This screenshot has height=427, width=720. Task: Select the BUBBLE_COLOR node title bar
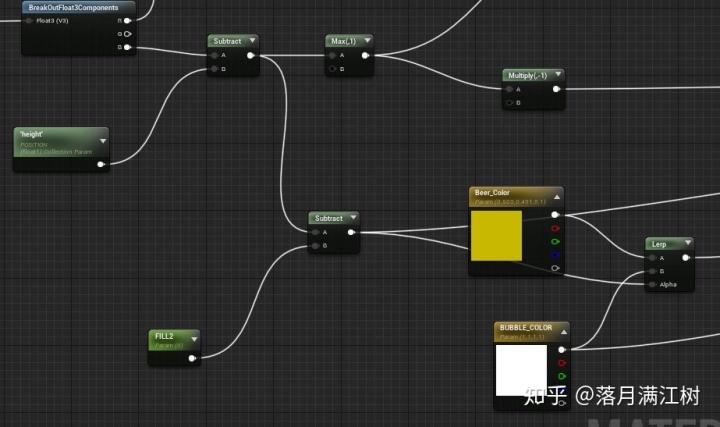532,331
